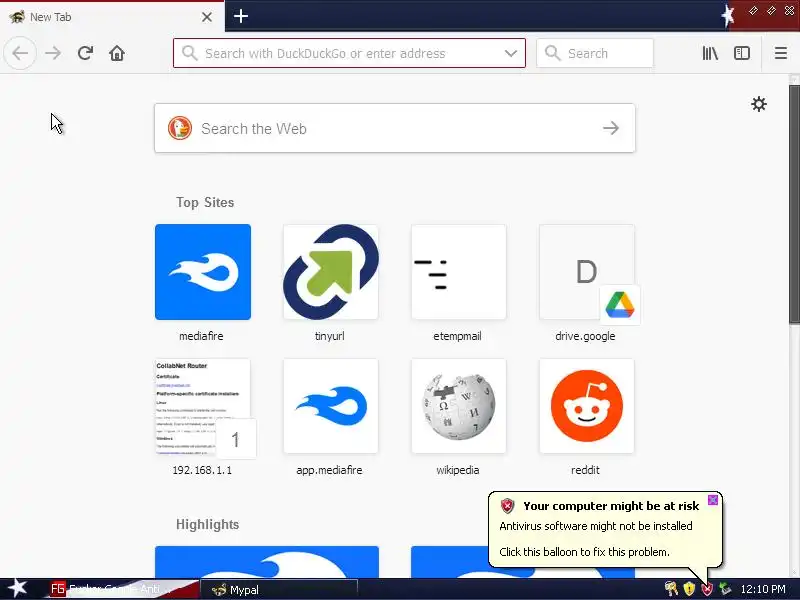Focus the toolbar Search box
800x600 pixels.
click(x=595, y=53)
